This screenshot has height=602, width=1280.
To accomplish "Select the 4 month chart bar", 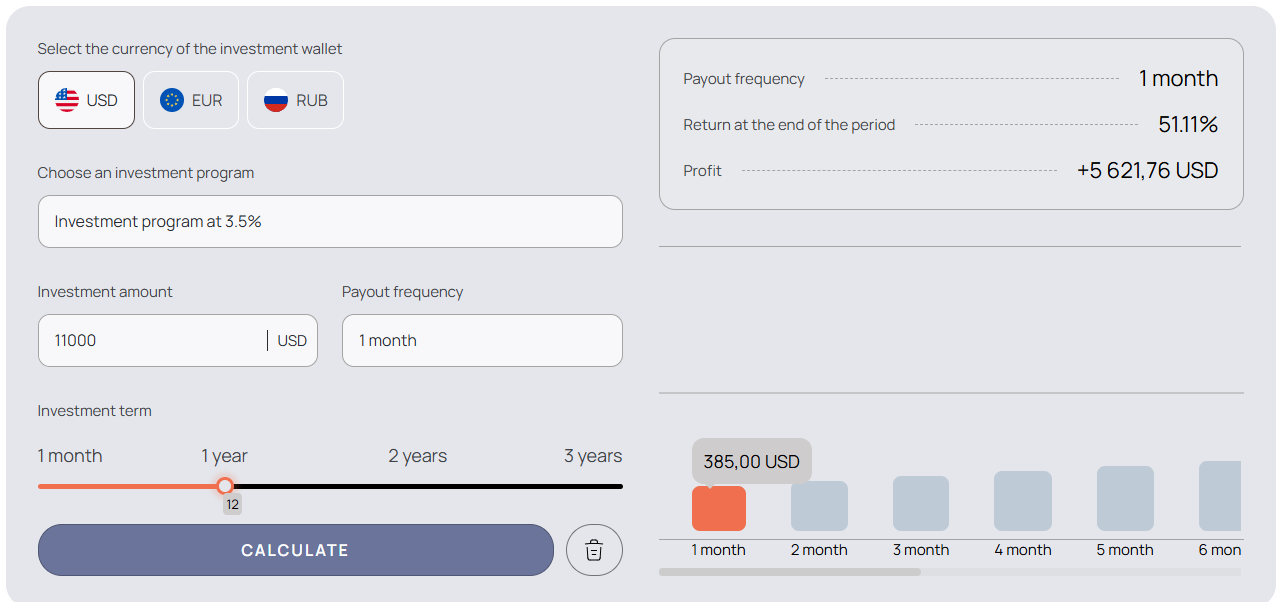I will 1022,501.
